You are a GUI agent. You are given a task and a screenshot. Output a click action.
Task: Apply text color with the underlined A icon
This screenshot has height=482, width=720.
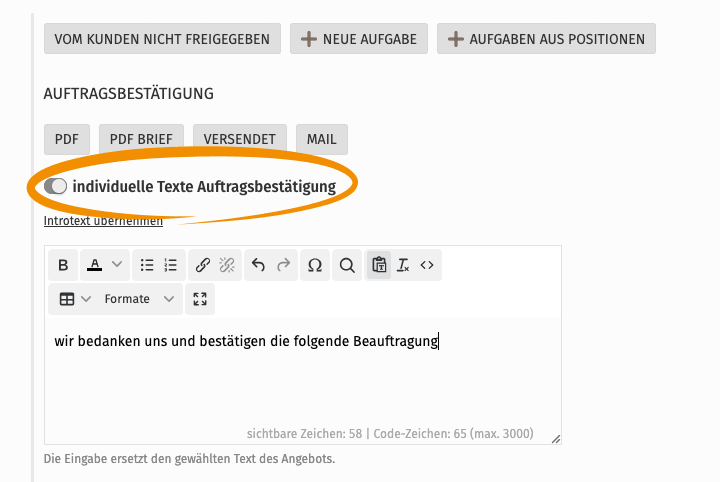click(95, 265)
